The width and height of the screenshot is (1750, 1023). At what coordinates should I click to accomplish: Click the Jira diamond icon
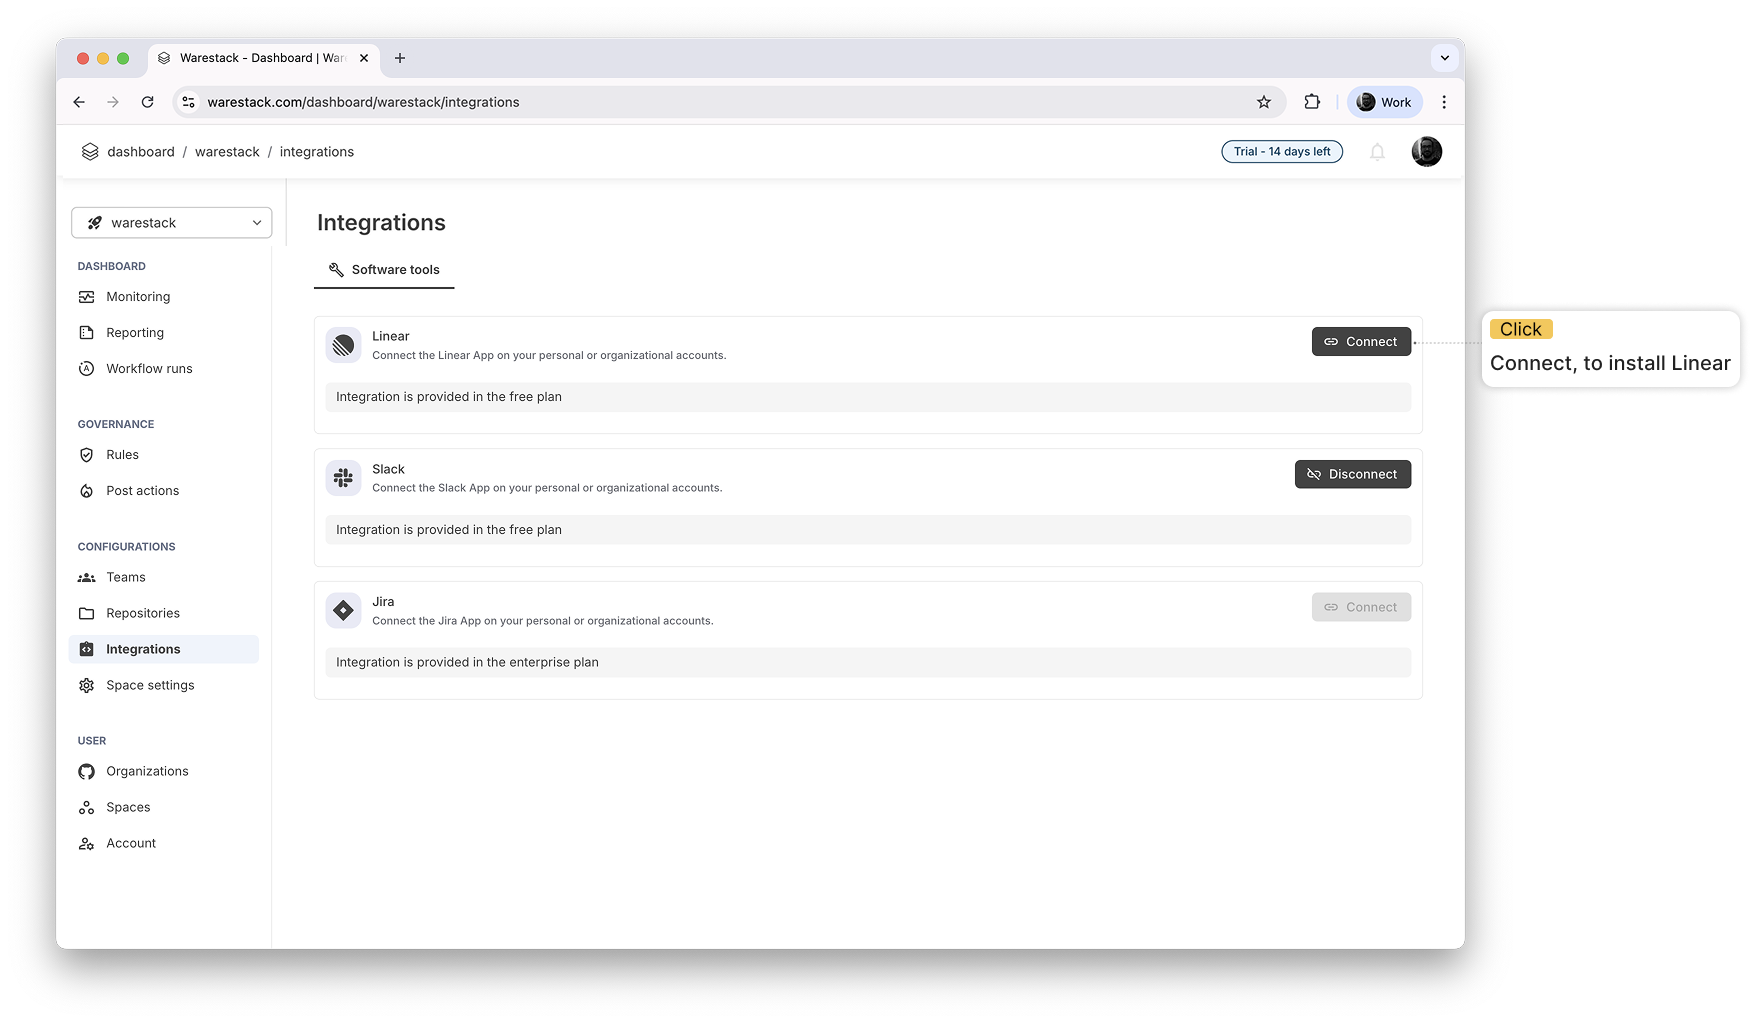pos(343,610)
